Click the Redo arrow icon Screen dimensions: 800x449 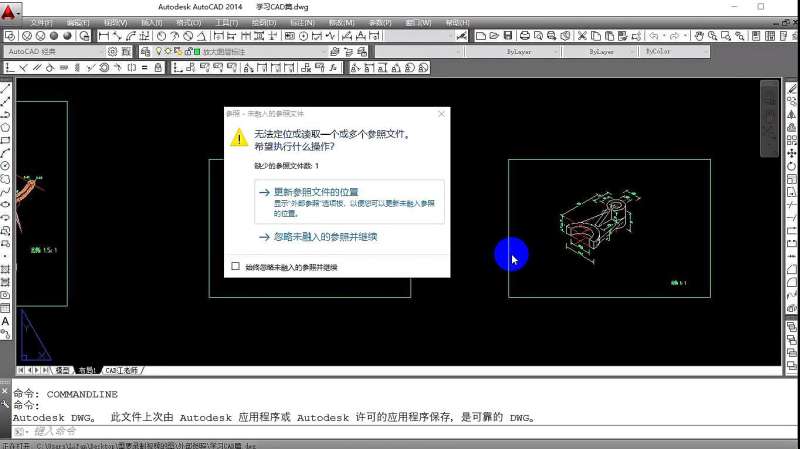[x=674, y=36]
